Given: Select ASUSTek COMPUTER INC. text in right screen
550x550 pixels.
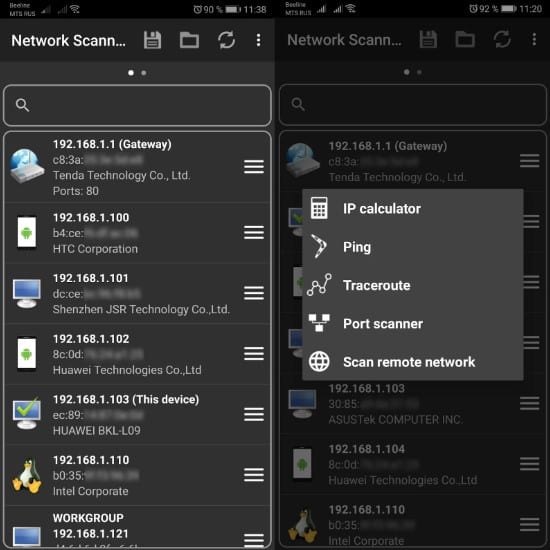Looking at the screenshot, I should (x=395, y=420).
